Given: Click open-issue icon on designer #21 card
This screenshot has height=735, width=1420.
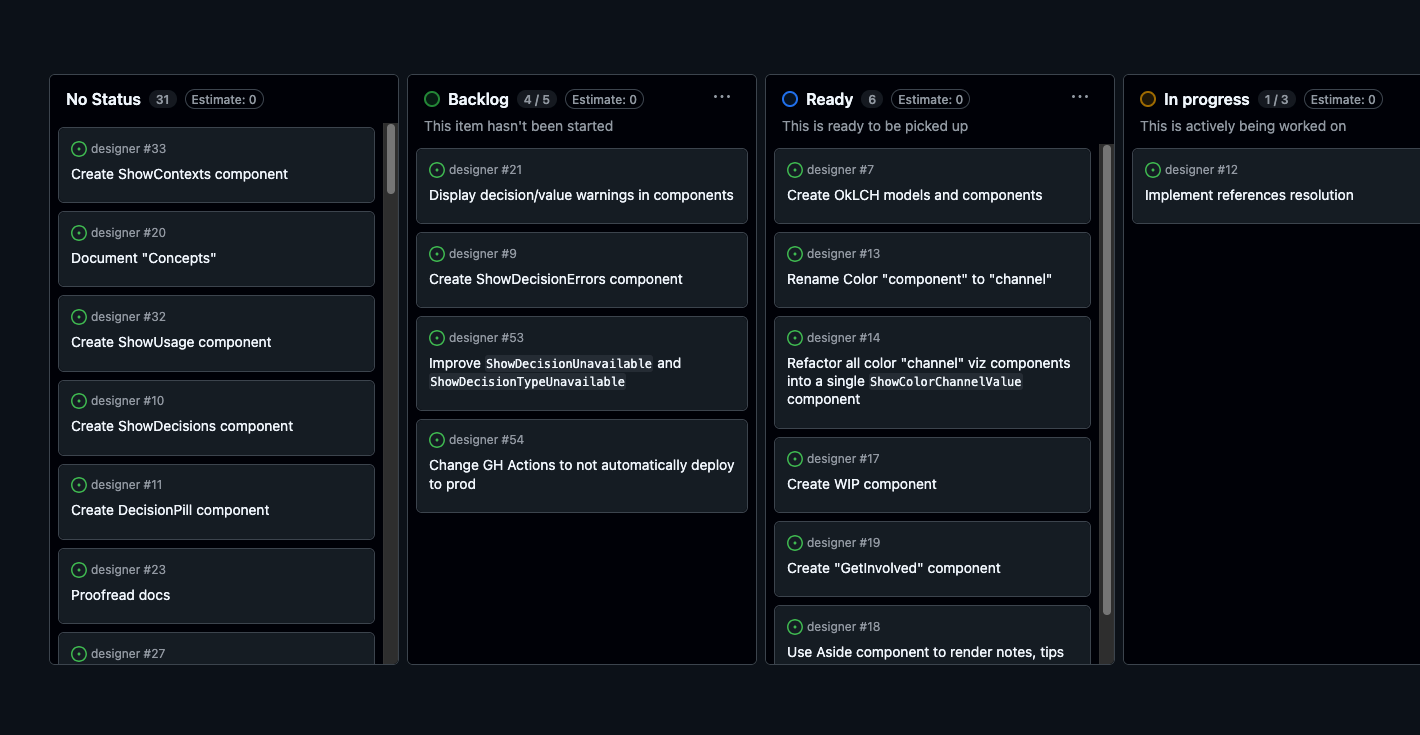Looking at the screenshot, I should point(437,170).
